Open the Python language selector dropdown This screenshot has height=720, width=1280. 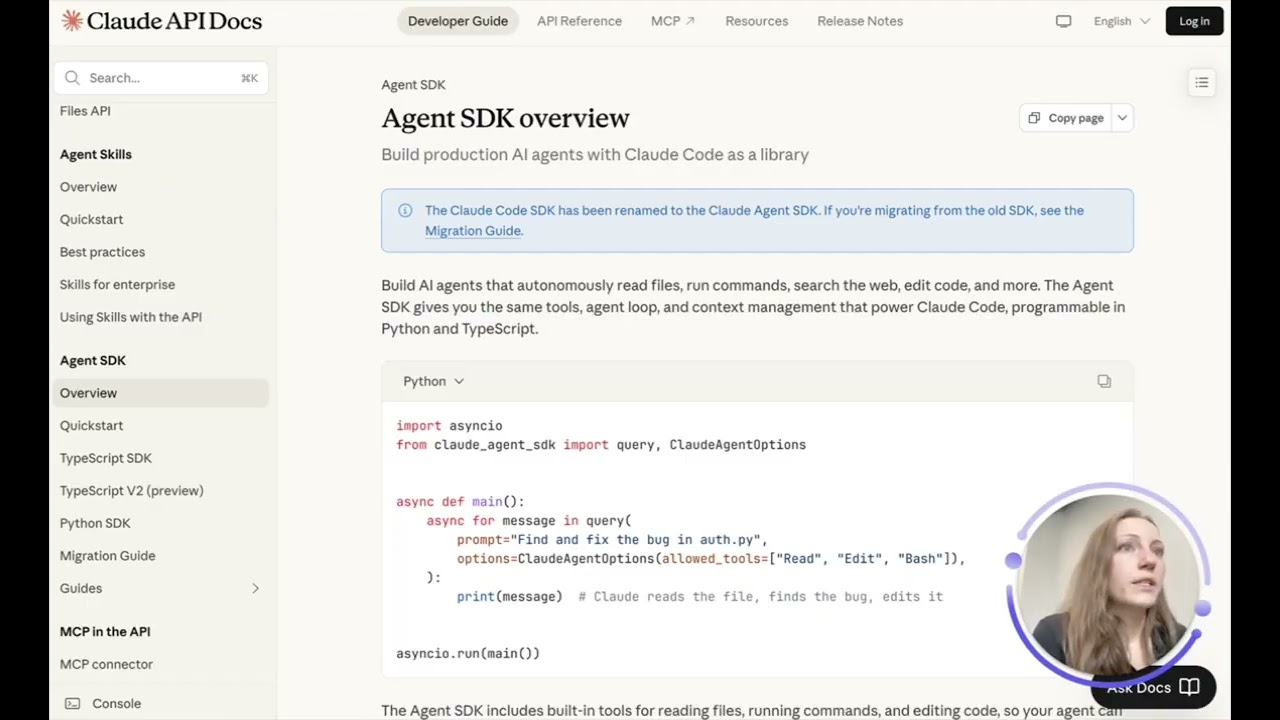pos(433,381)
